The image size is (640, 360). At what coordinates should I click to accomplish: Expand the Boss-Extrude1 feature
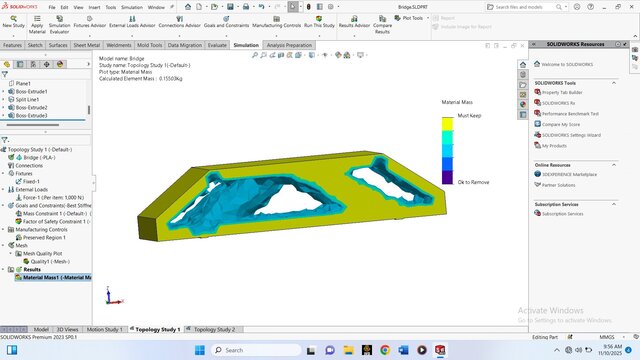pos(4,91)
